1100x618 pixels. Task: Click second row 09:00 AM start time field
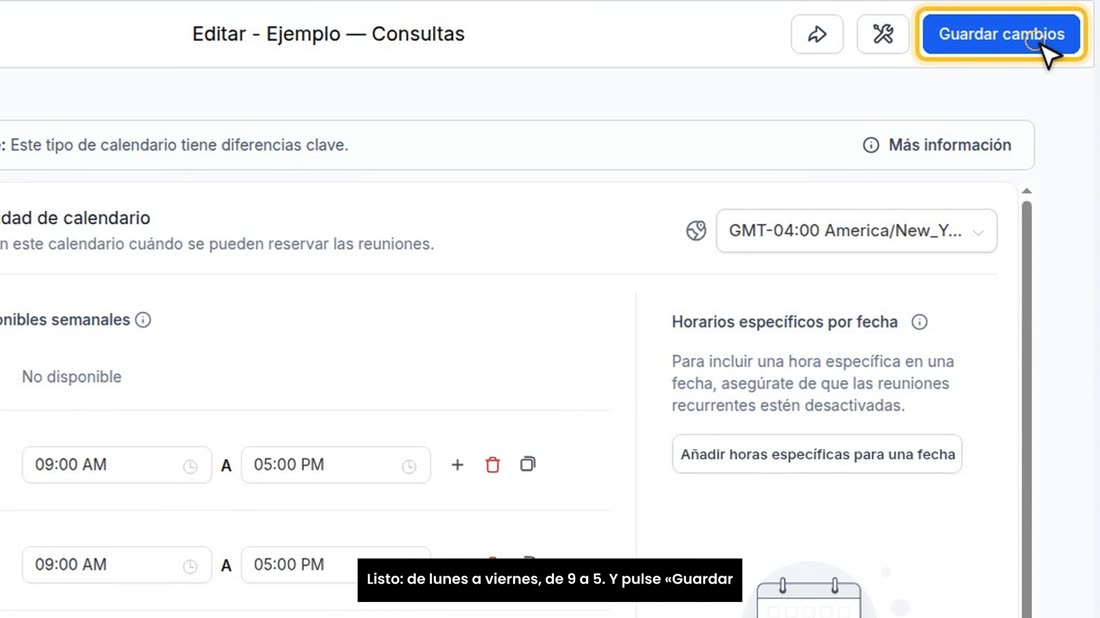point(116,565)
